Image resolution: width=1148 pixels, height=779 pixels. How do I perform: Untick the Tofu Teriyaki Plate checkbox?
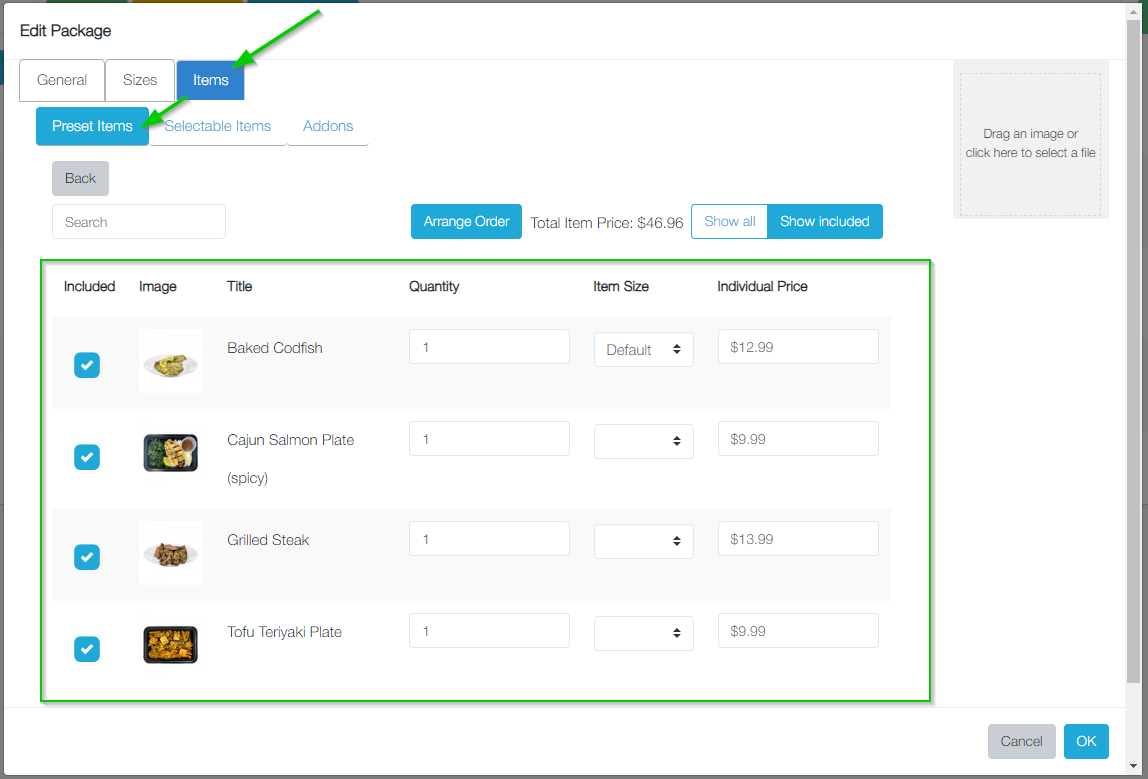[x=87, y=649]
